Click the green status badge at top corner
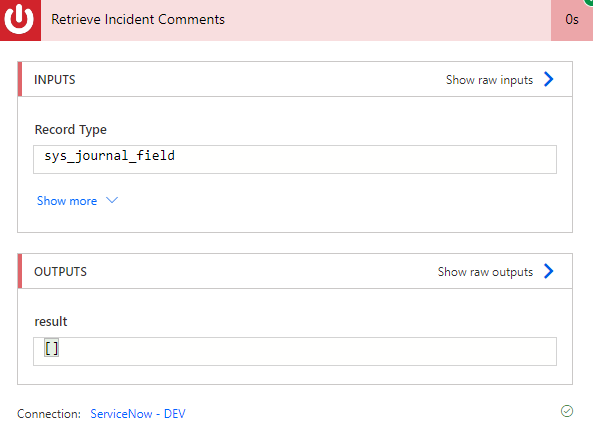The image size is (593, 441). pyautogui.click(x=588, y=3)
